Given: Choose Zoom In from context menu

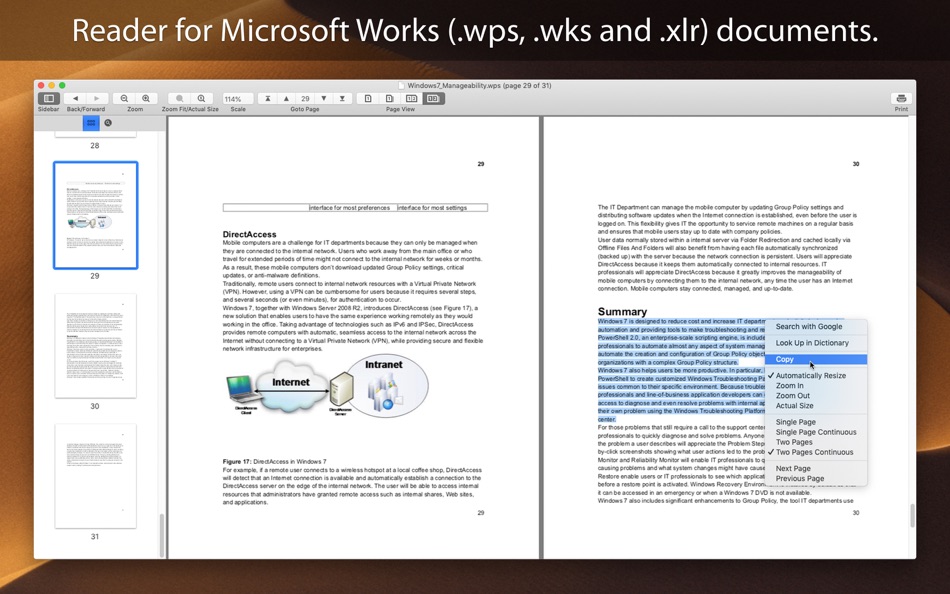Looking at the screenshot, I should [x=815, y=385].
